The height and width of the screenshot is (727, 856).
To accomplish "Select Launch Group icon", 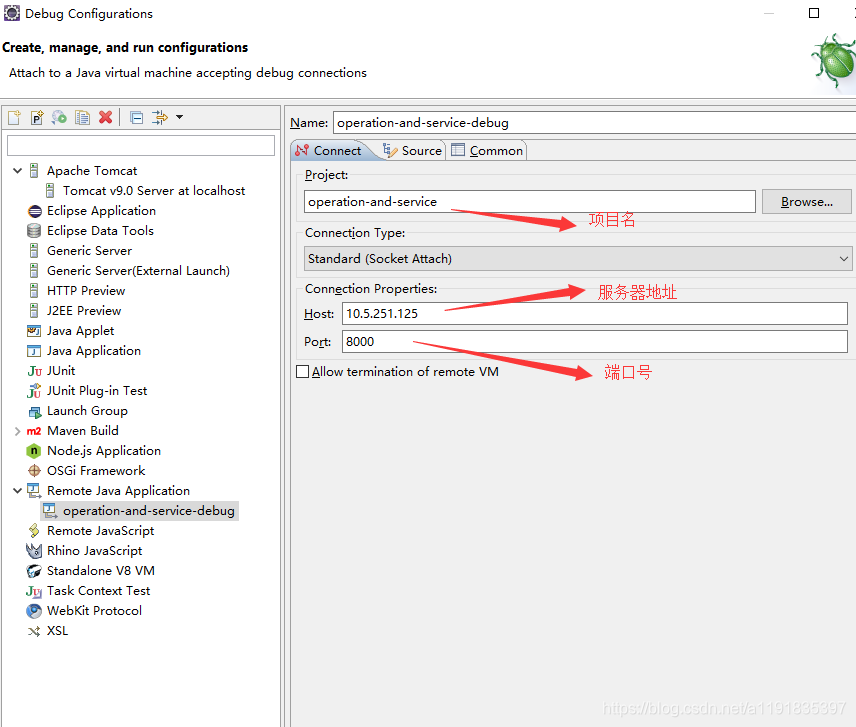I will [x=34, y=411].
